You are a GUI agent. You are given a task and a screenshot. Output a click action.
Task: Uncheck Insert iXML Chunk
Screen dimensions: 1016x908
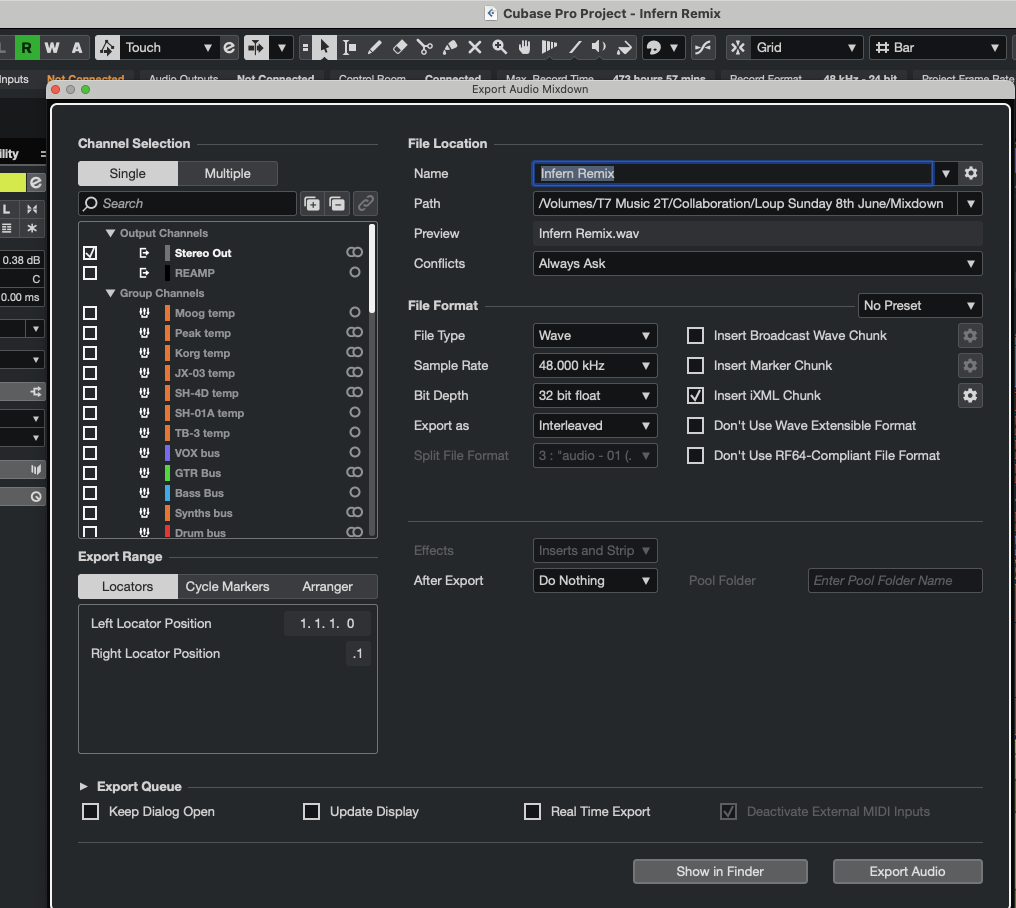coord(695,395)
